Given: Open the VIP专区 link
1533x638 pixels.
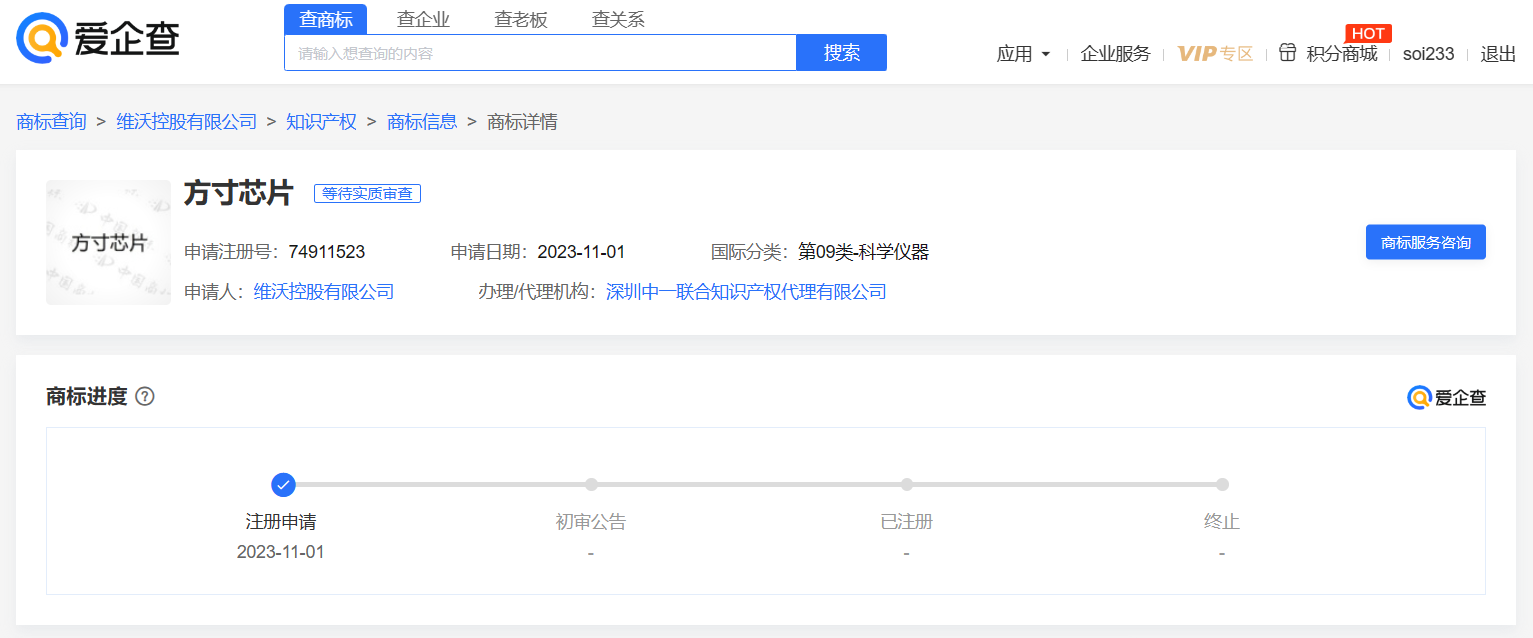Looking at the screenshot, I should [1215, 54].
